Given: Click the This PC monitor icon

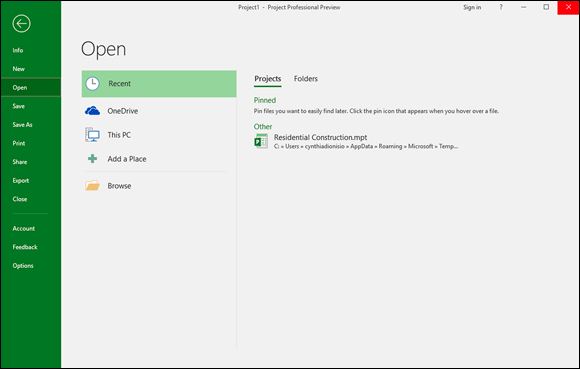Looking at the screenshot, I should click(x=92, y=135).
